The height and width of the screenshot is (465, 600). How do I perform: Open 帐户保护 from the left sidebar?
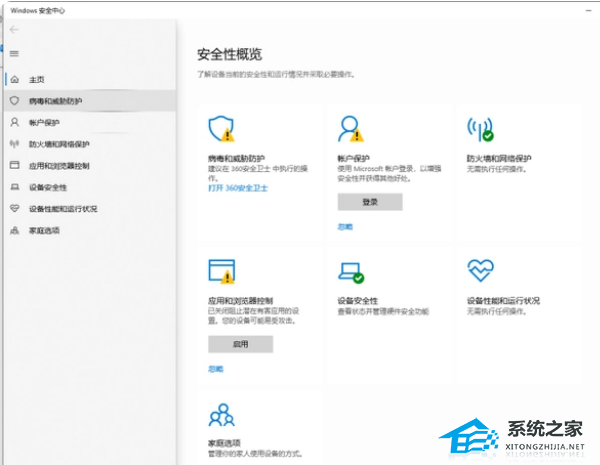44,122
